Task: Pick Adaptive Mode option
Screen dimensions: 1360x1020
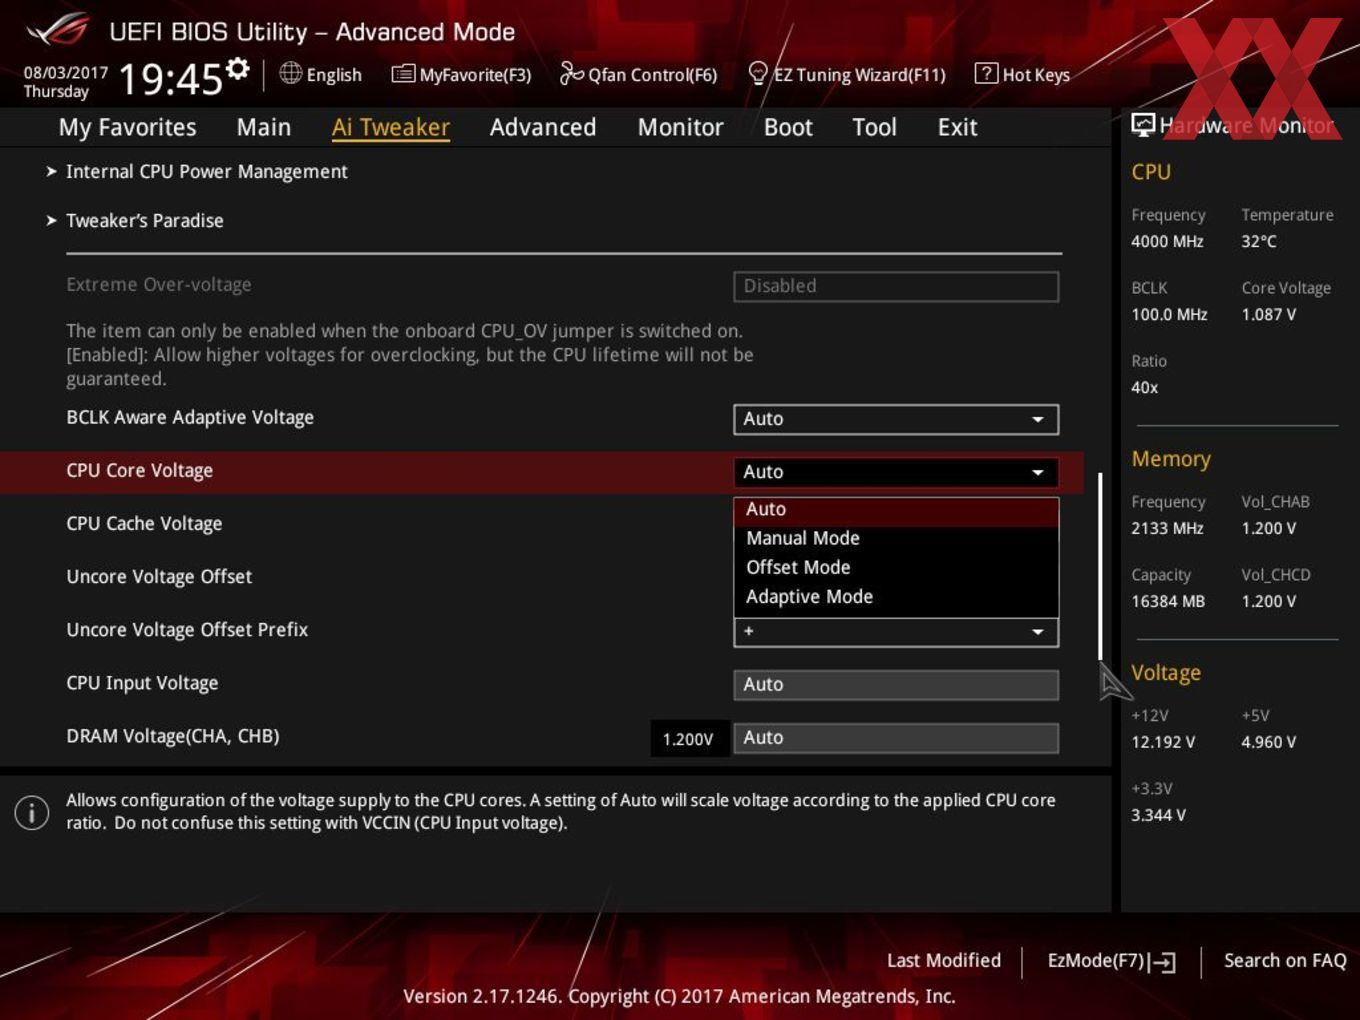Action: [896, 596]
